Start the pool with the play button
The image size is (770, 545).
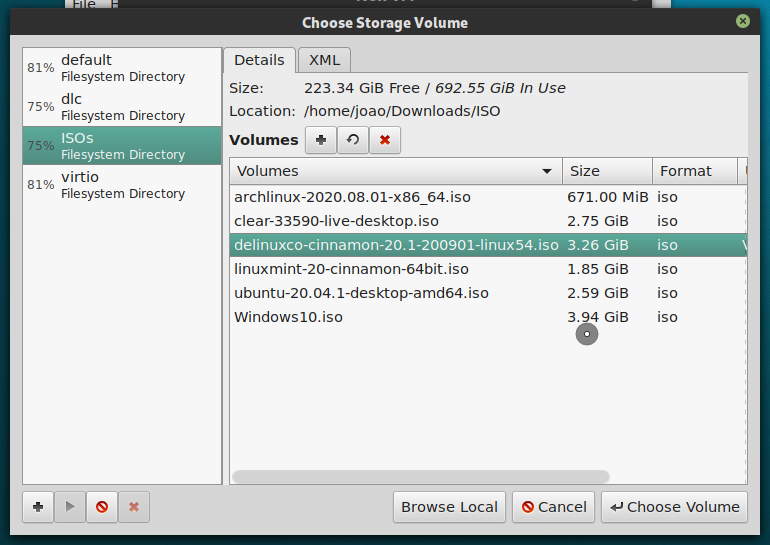coord(70,507)
